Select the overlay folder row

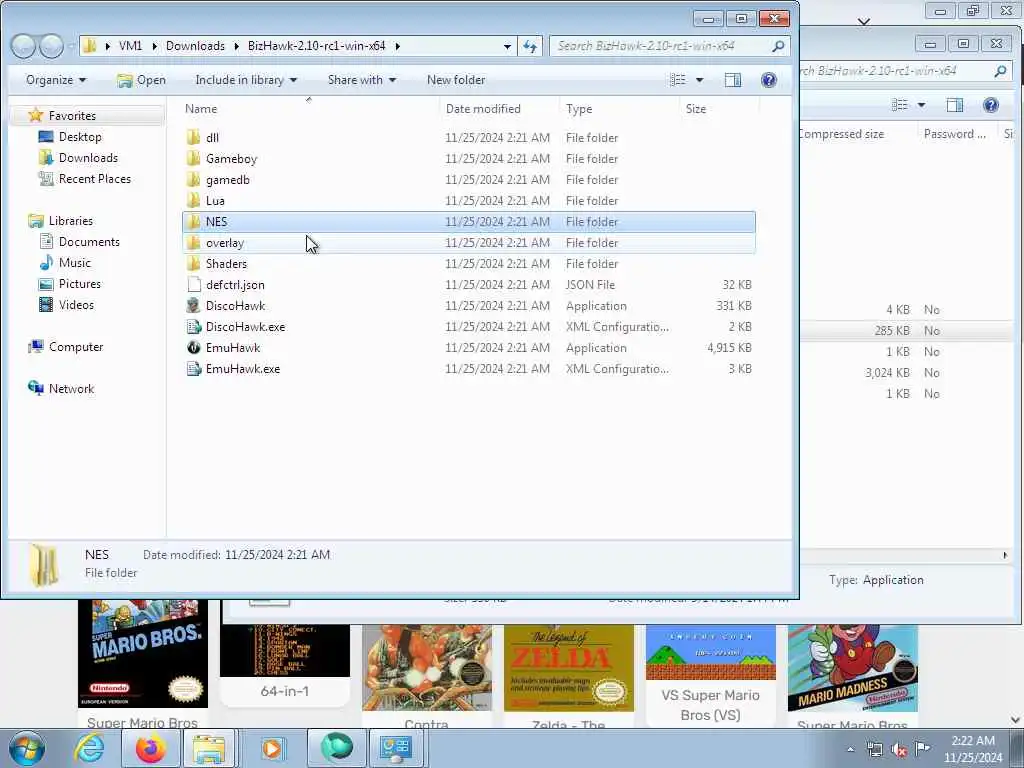coord(469,243)
